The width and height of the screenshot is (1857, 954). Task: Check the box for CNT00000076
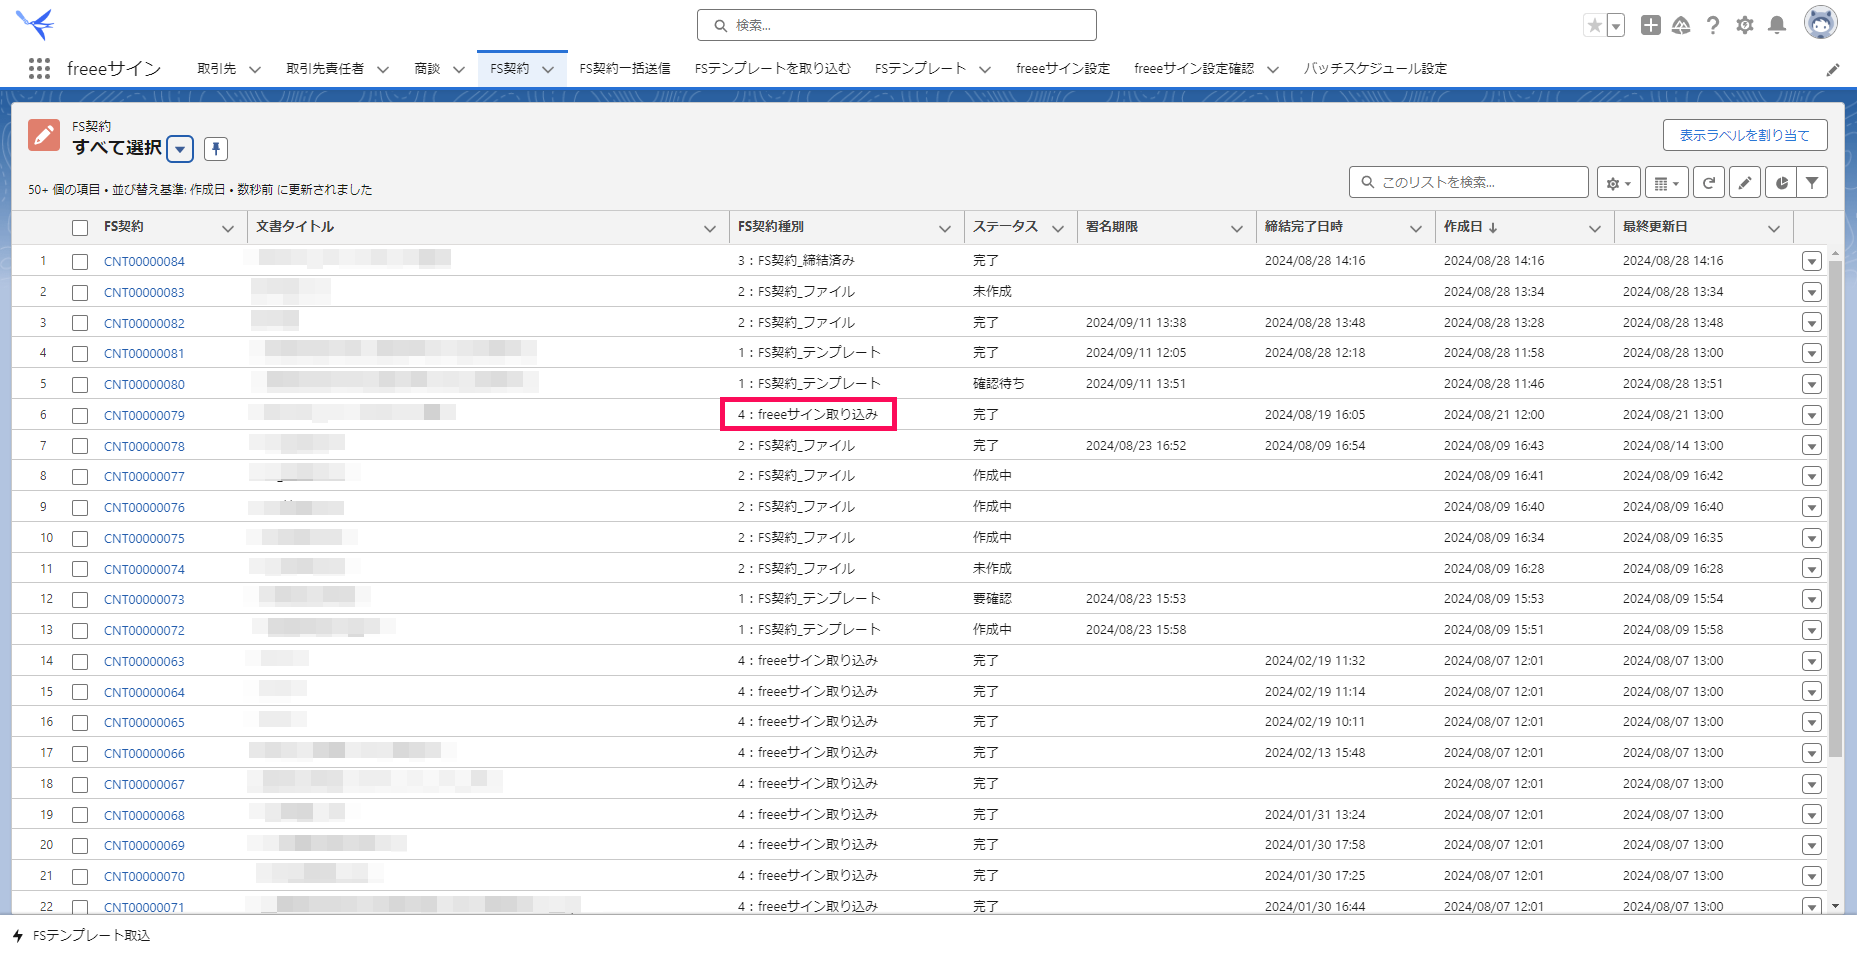pyautogui.click(x=80, y=508)
